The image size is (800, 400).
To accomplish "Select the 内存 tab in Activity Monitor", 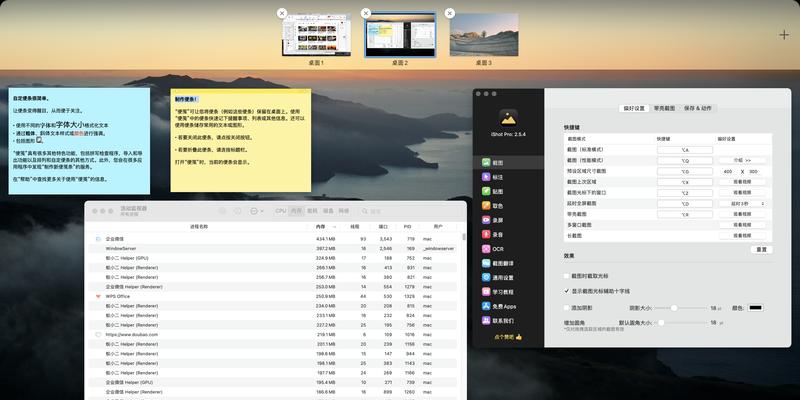I will [296, 211].
